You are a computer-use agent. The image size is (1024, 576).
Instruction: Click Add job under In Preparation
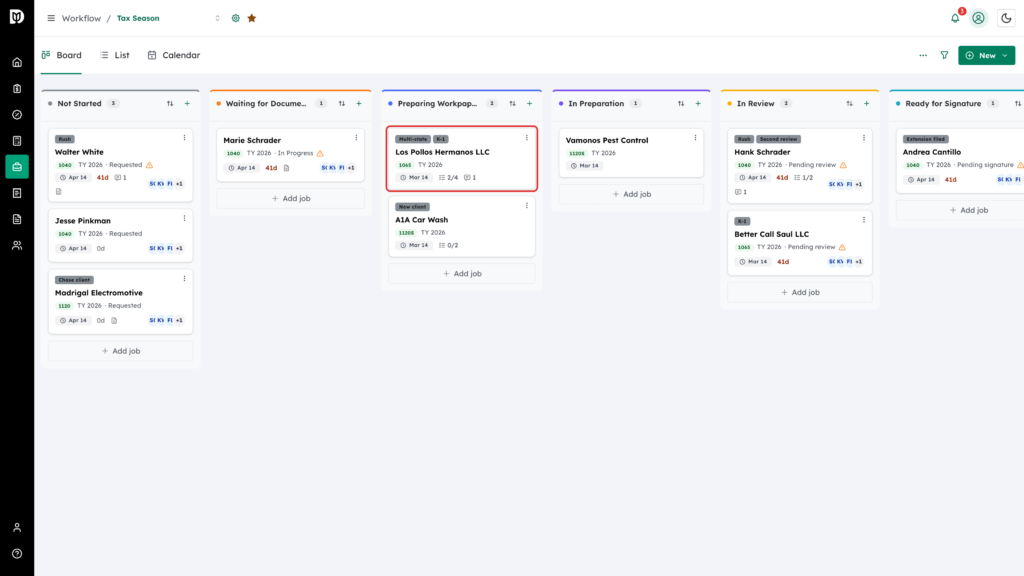tap(632, 194)
